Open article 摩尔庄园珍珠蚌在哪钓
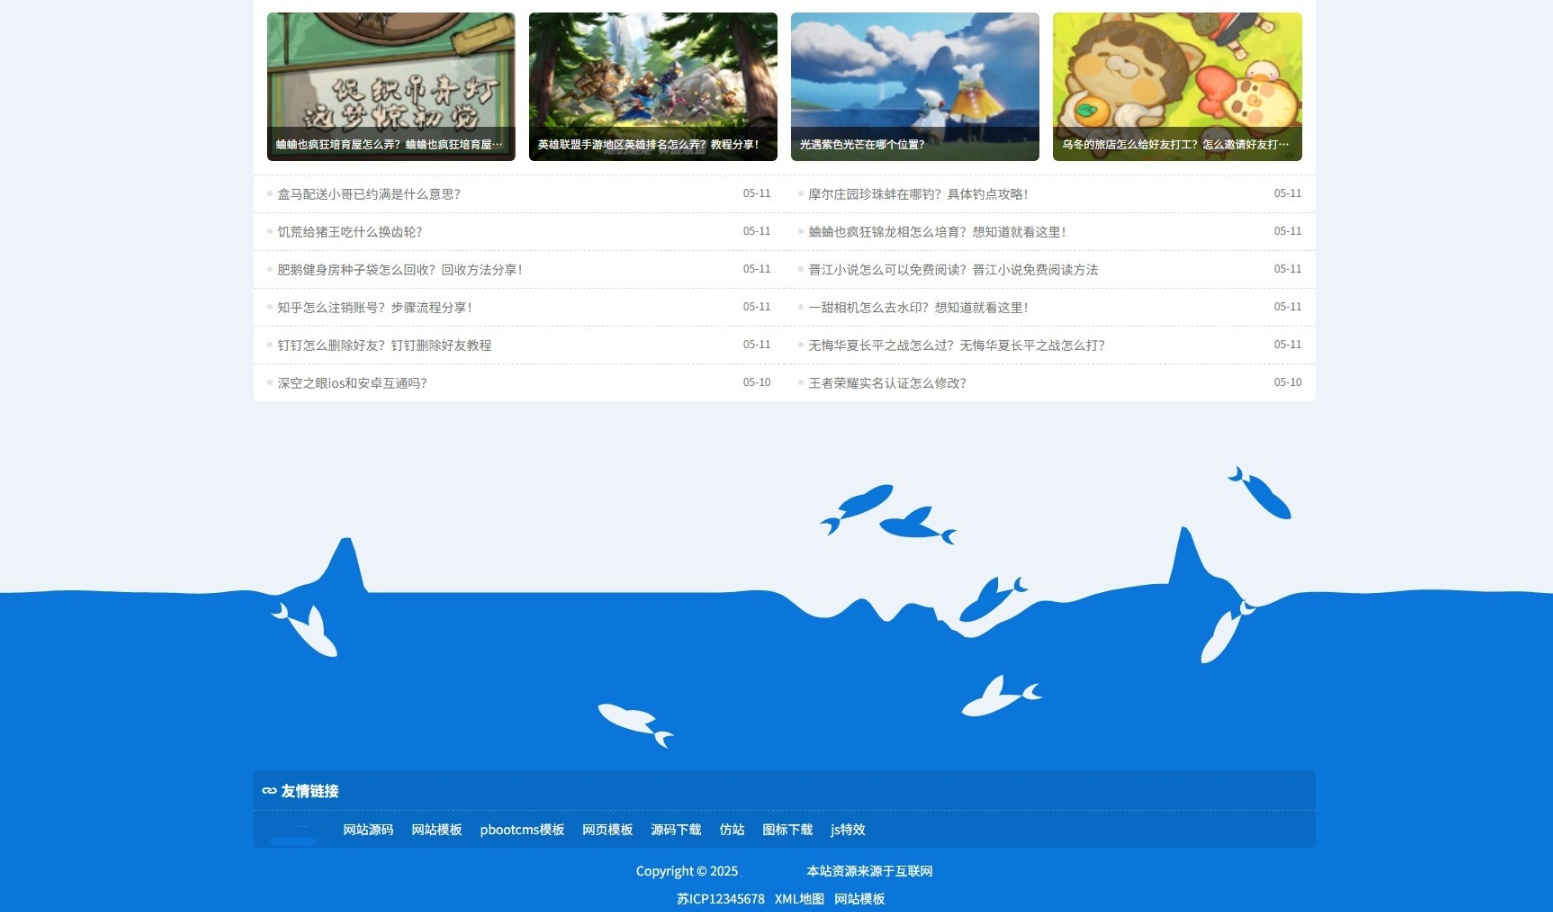Image resolution: width=1553 pixels, height=912 pixels. (918, 194)
